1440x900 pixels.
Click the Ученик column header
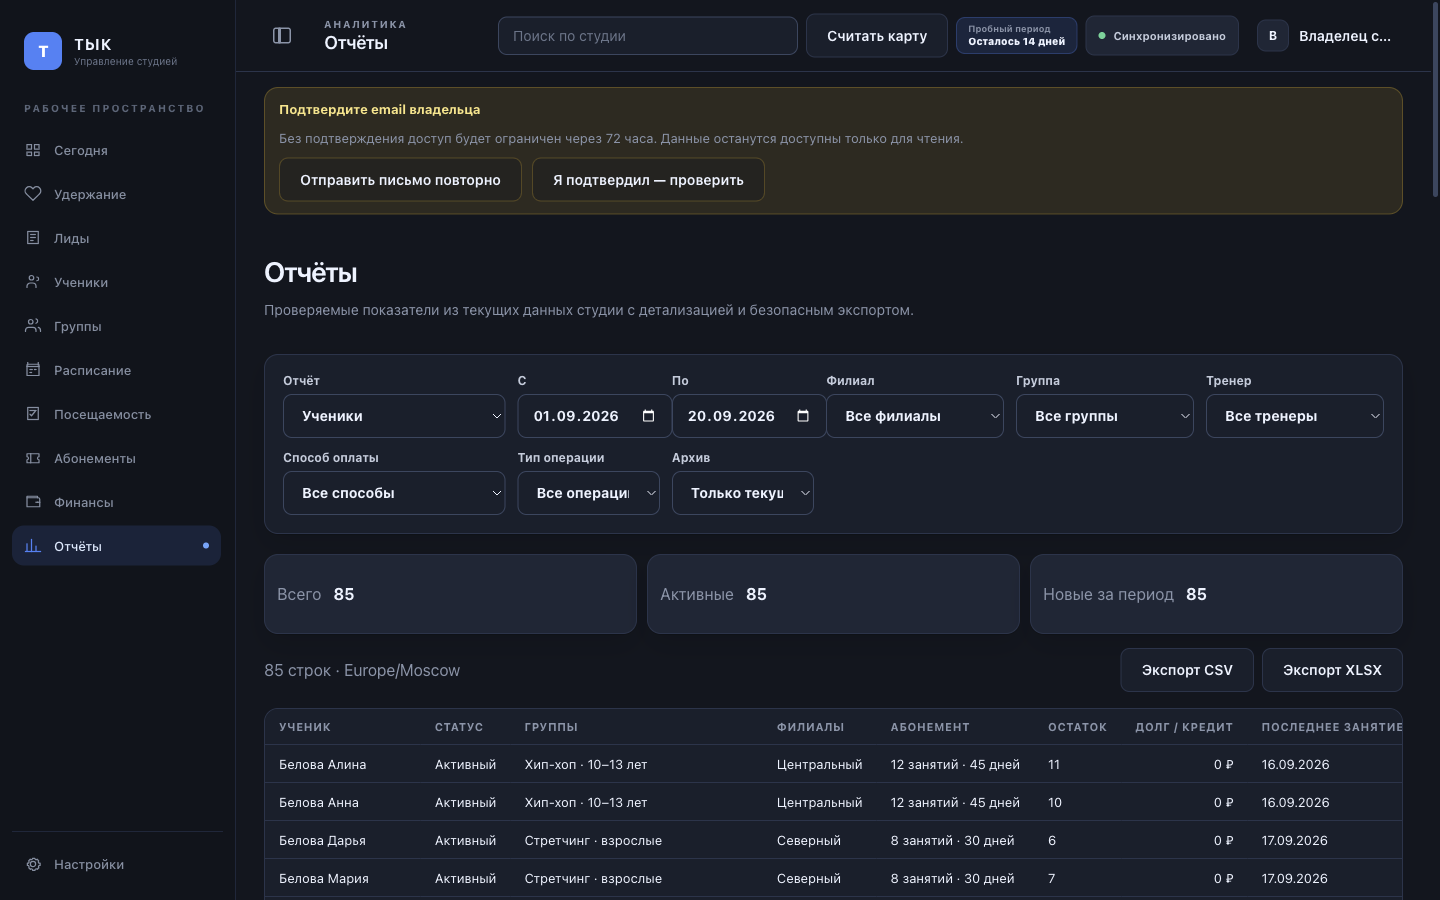coord(305,727)
